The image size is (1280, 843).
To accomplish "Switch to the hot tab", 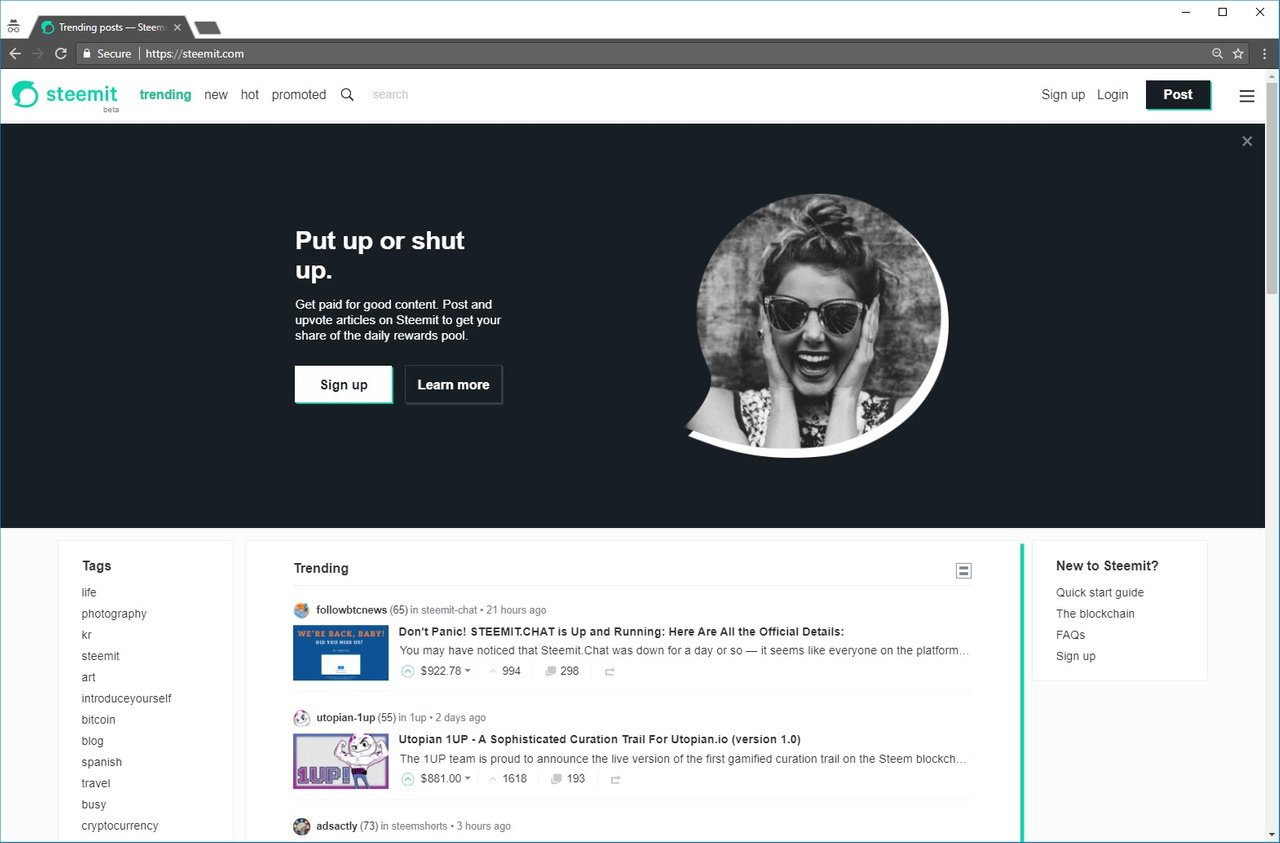I will point(250,95).
